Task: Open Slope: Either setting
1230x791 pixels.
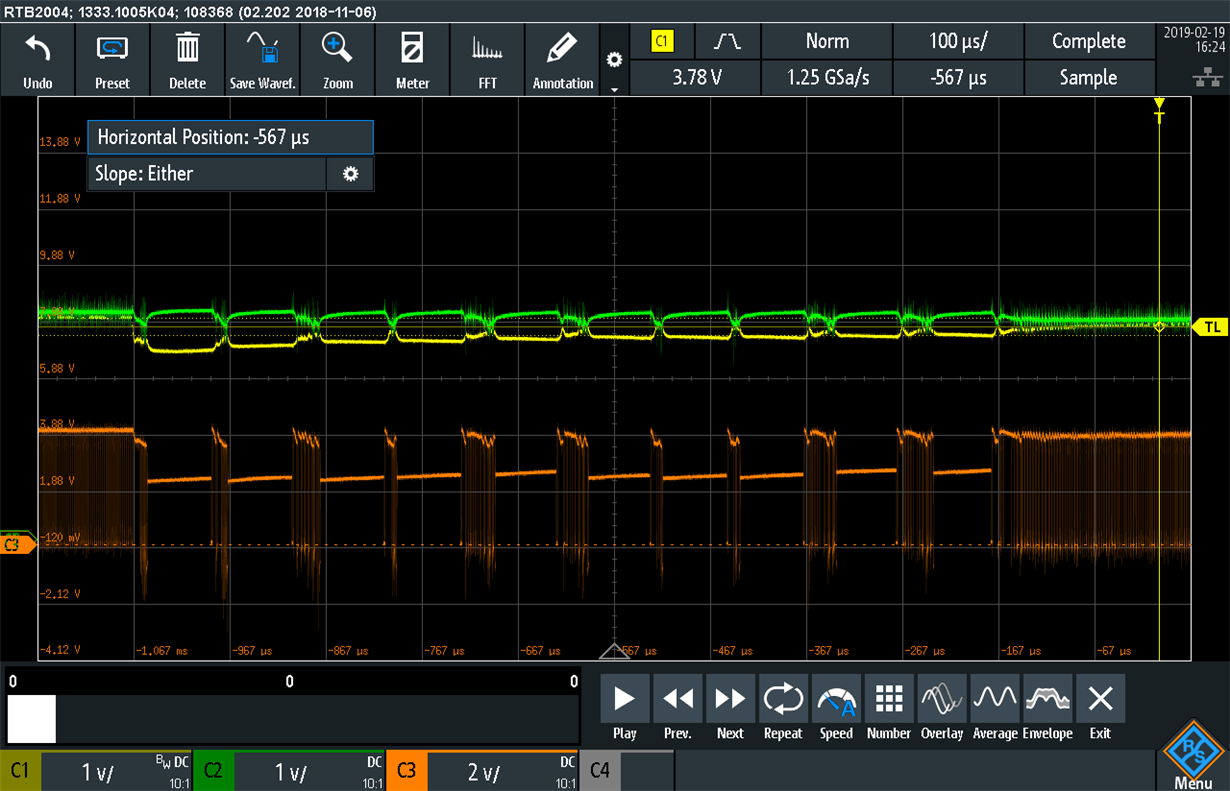Action: [207, 174]
